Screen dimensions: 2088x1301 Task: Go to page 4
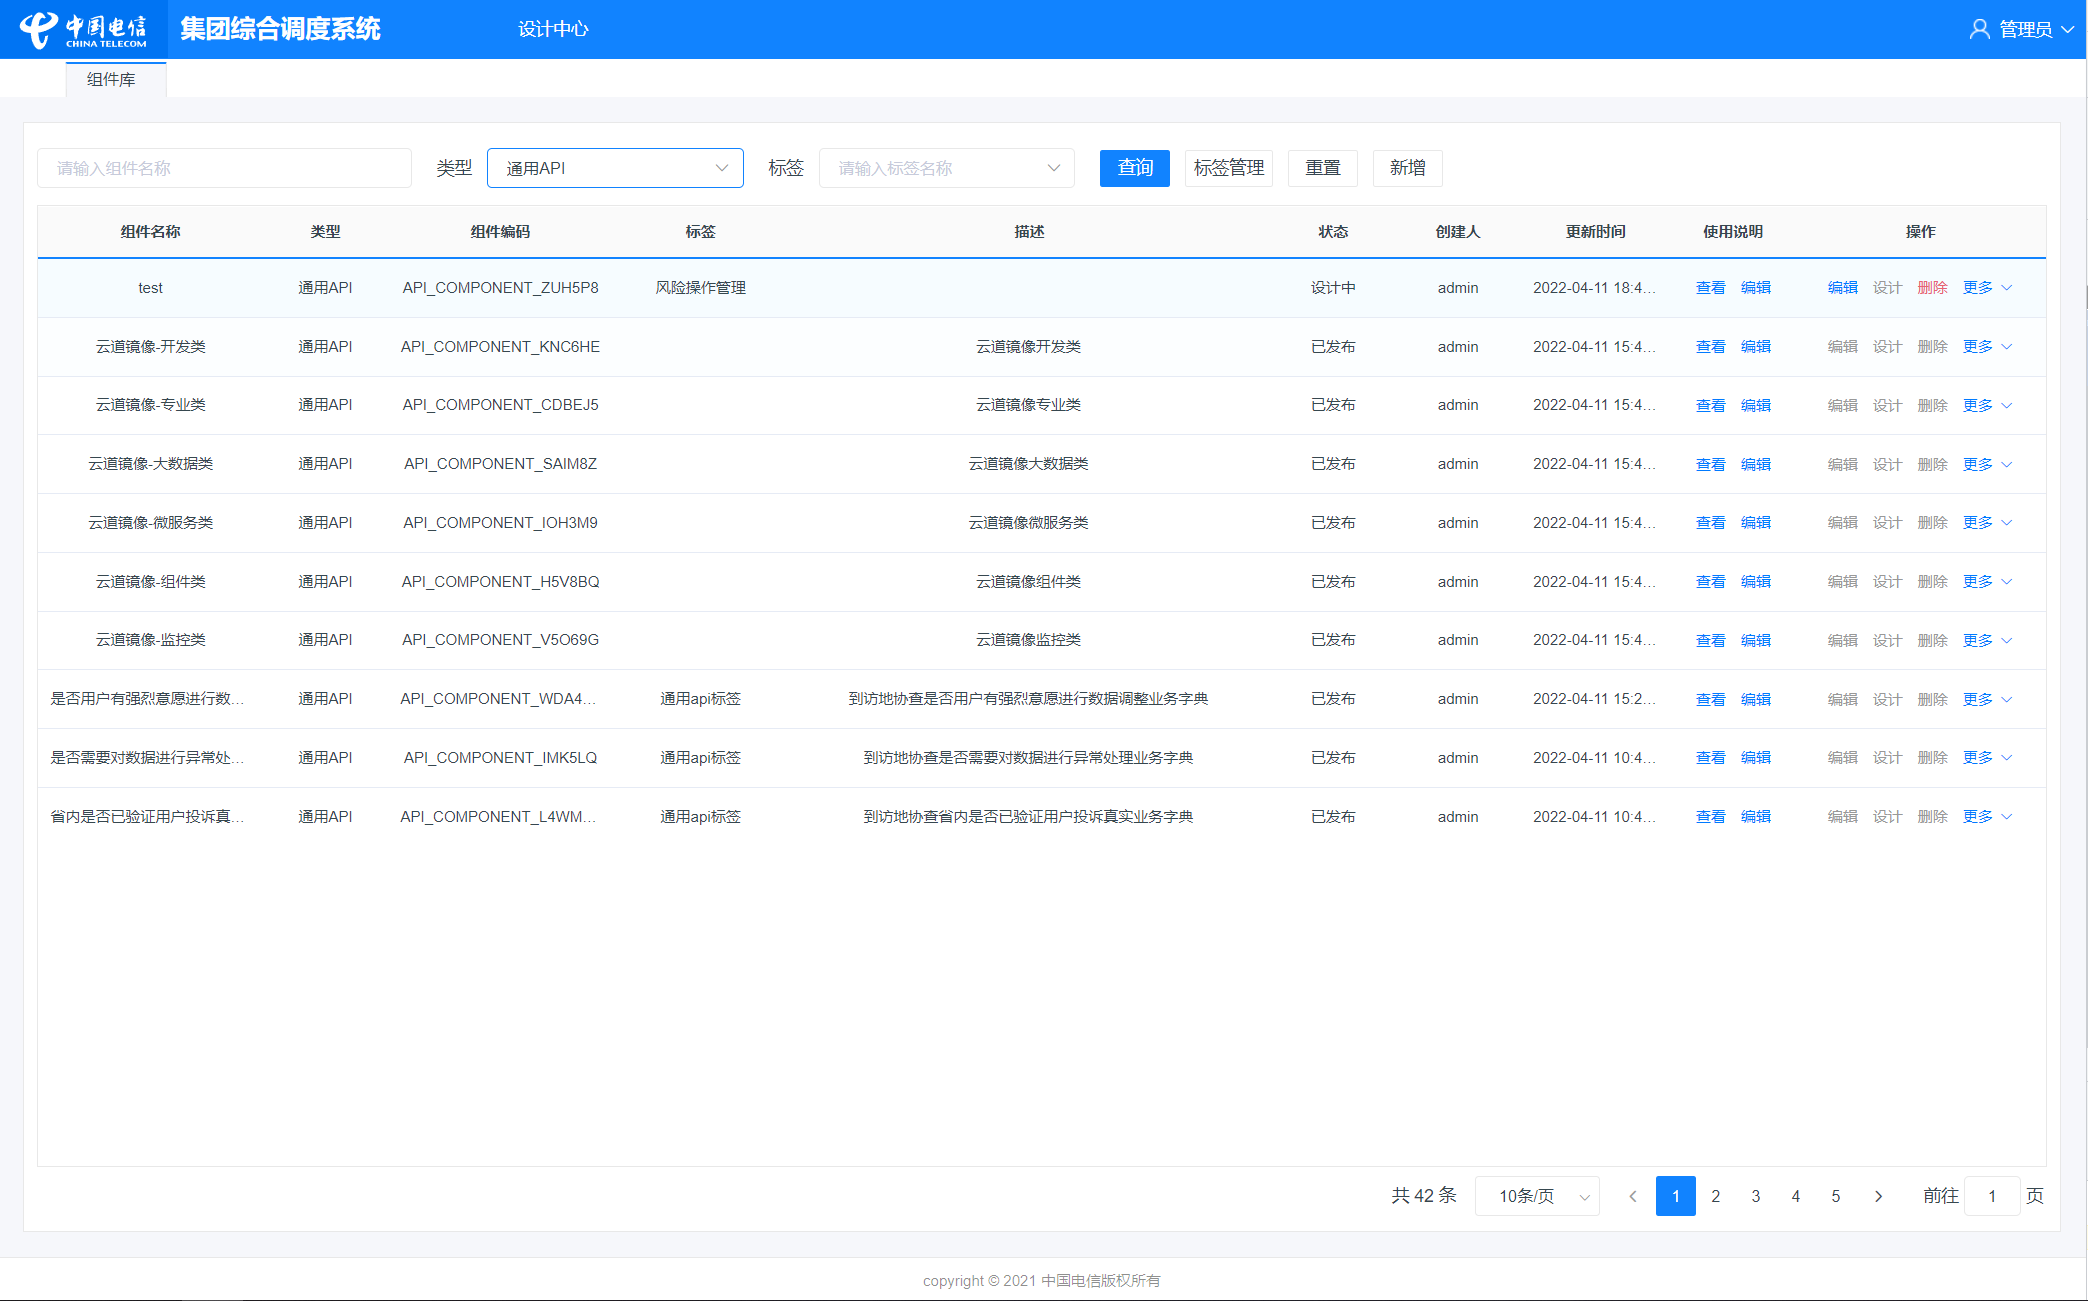tap(1796, 1196)
